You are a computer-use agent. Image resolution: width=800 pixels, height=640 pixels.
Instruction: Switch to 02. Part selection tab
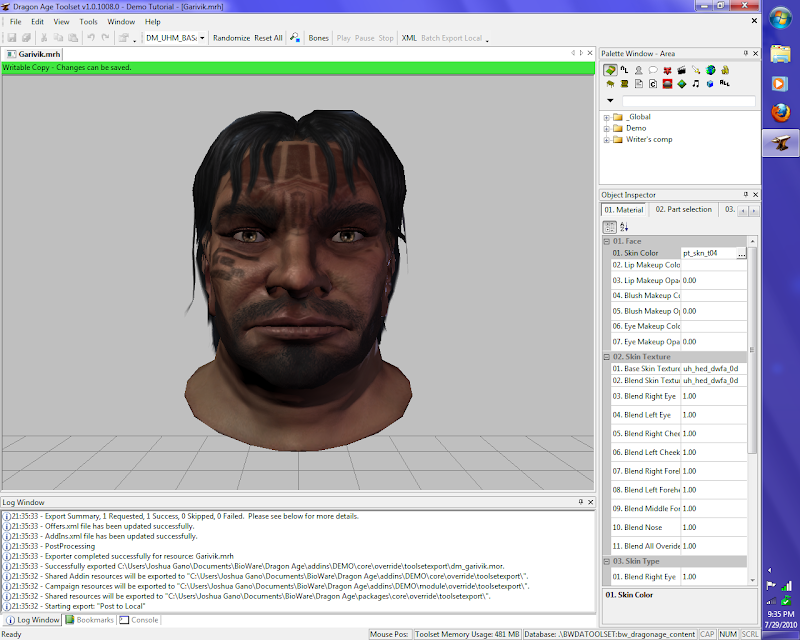(683, 209)
